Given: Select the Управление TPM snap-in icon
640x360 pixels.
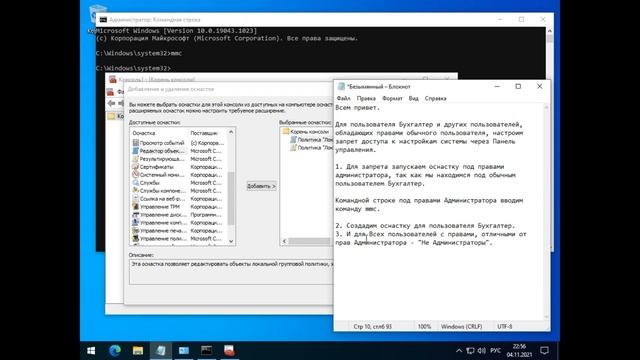Looking at the screenshot, I should point(136,207).
